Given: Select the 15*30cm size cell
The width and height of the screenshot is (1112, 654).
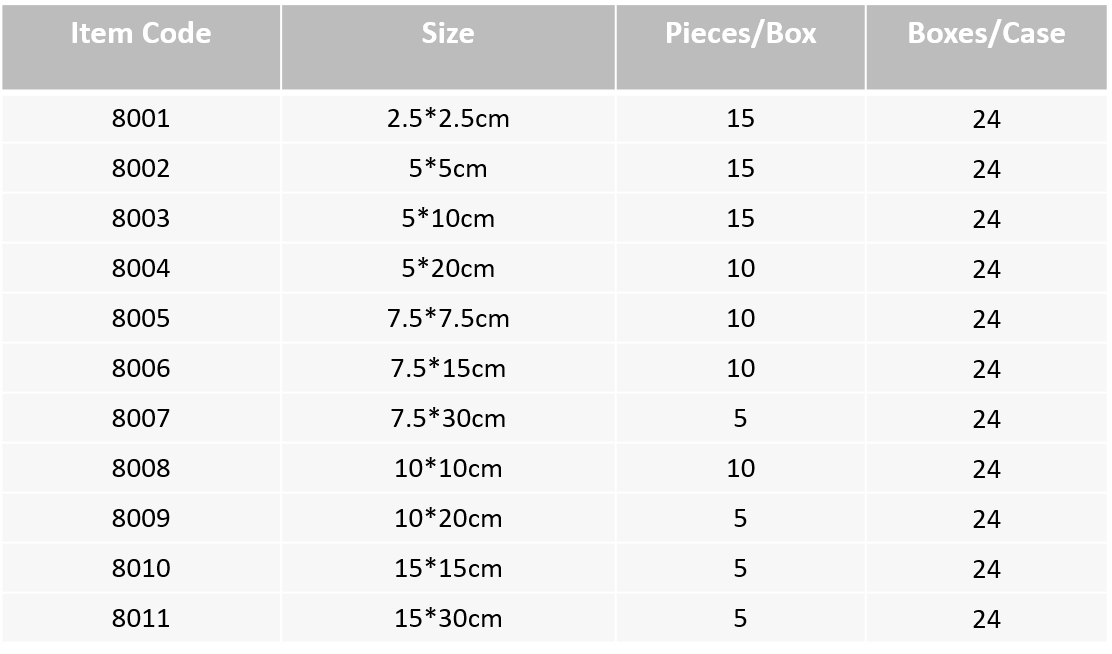Looking at the screenshot, I should (448, 619).
